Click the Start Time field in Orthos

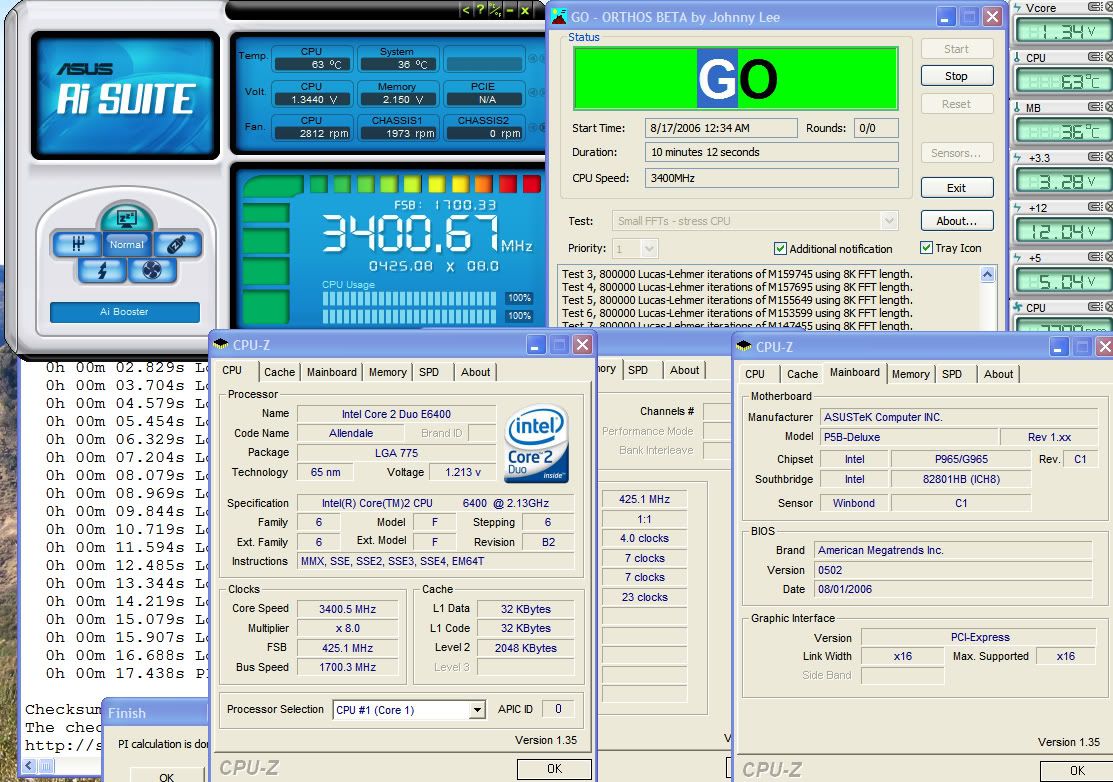coord(721,128)
